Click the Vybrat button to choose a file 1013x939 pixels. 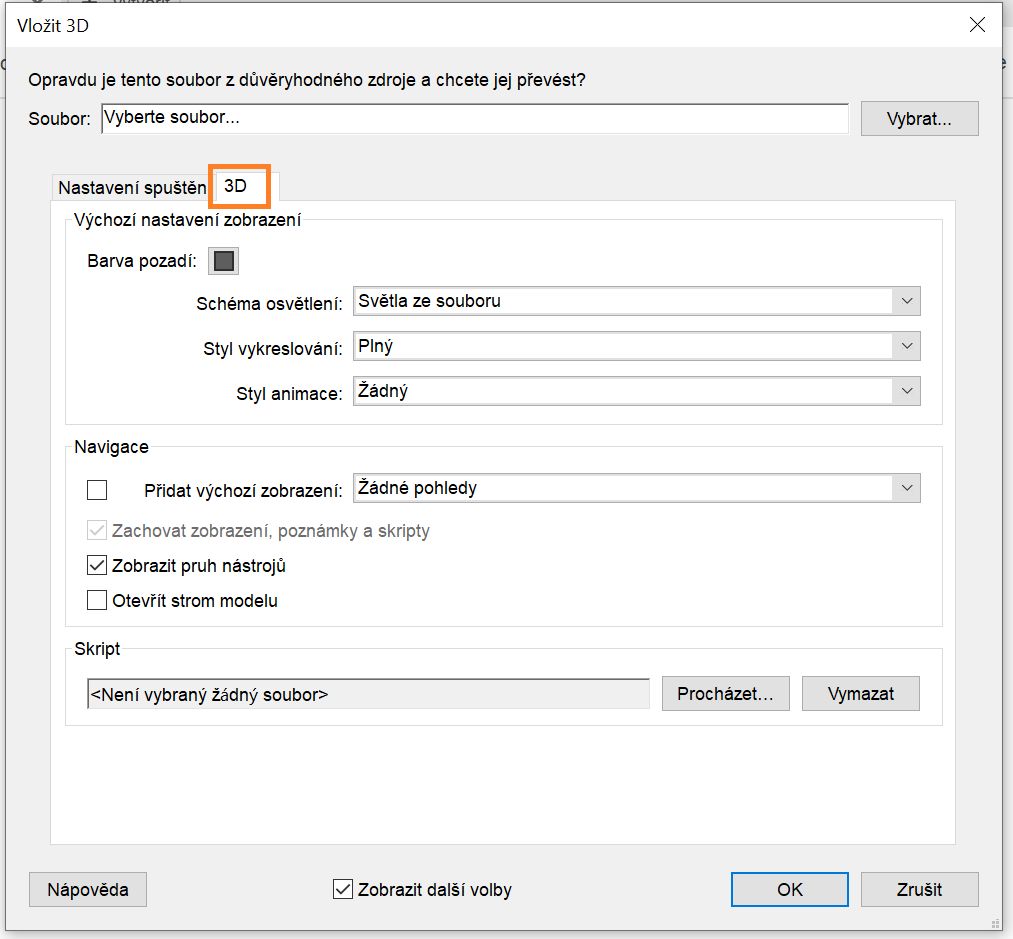click(x=918, y=118)
